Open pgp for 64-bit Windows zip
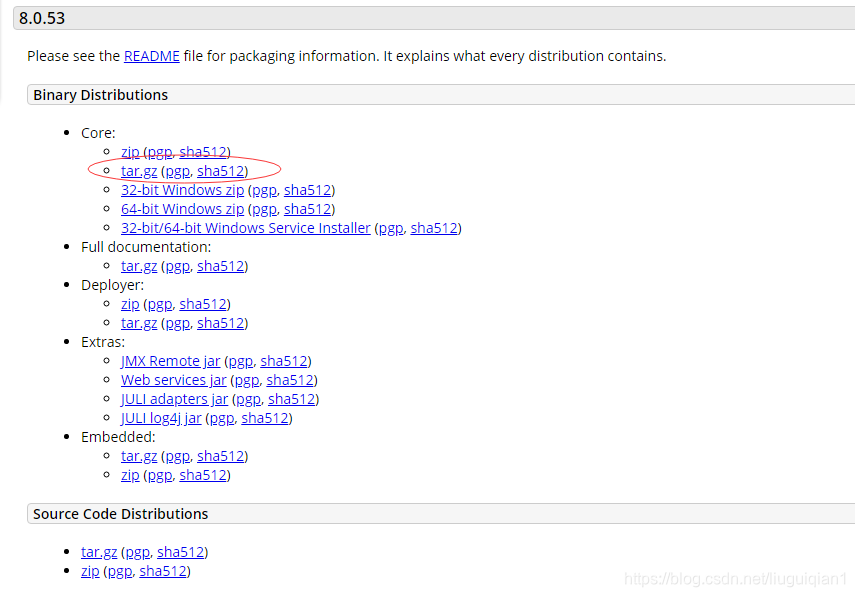The height and width of the screenshot is (597, 855). click(264, 209)
